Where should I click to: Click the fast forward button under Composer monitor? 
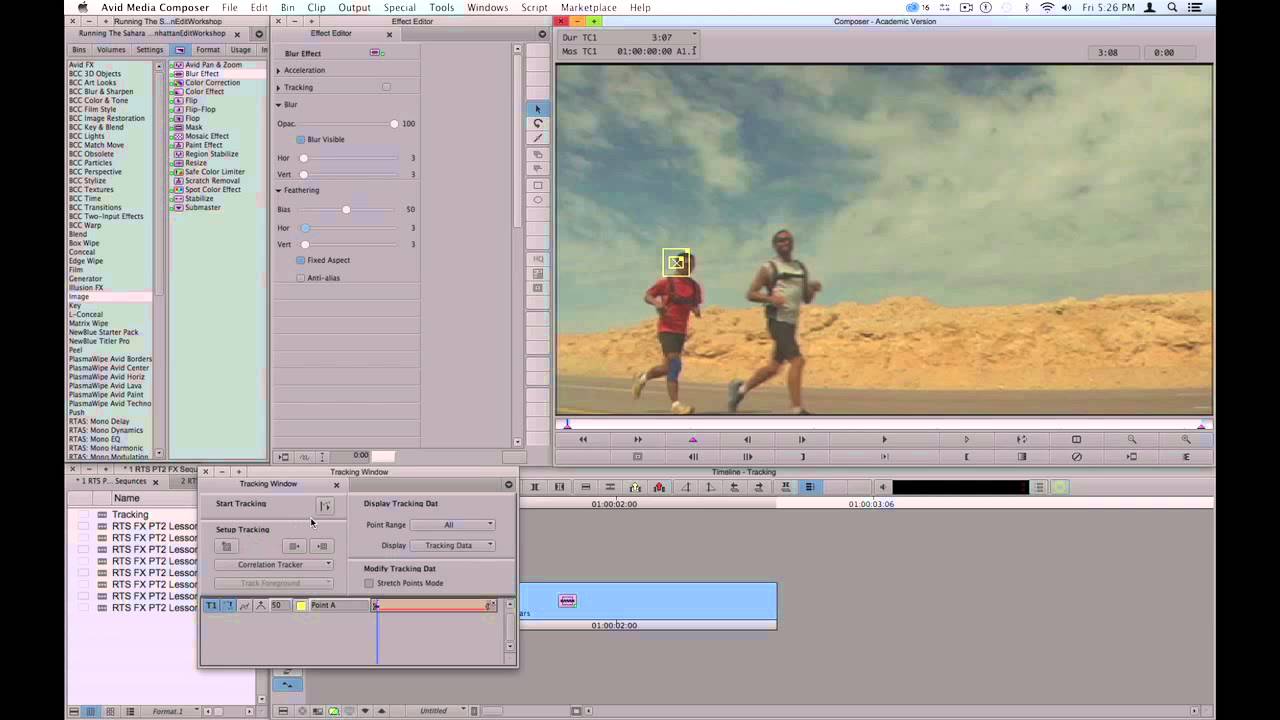[638, 439]
